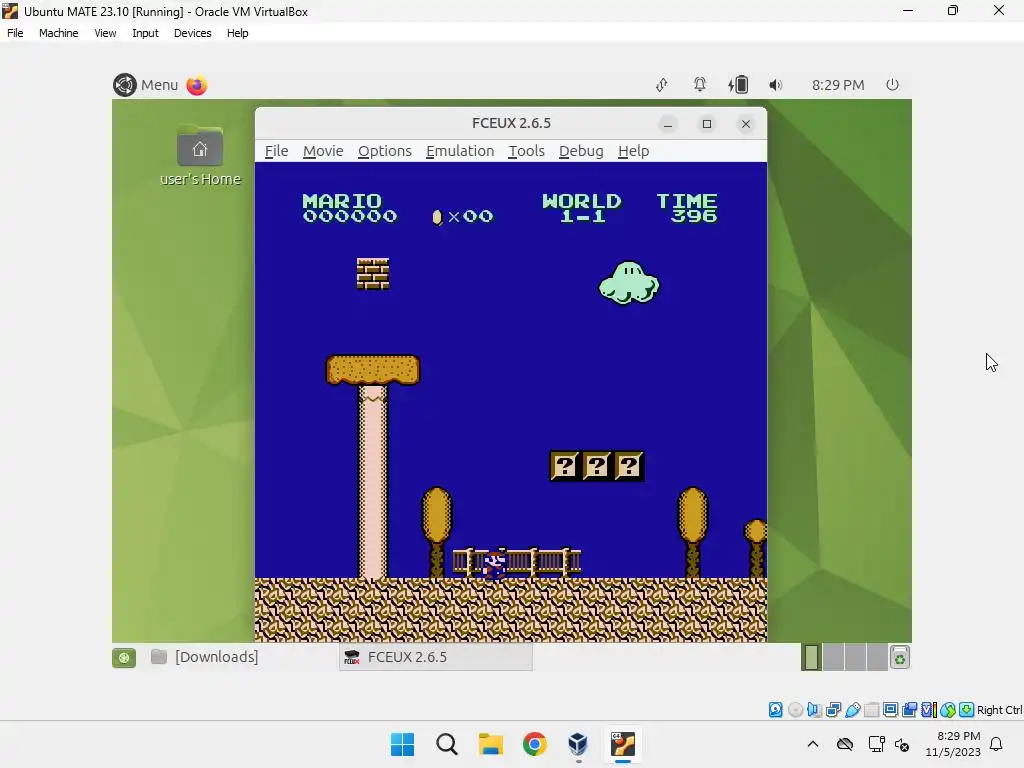Screen dimensions: 1024x768
Task: Open the FCEUX Debug menu
Action: tap(581, 151)
